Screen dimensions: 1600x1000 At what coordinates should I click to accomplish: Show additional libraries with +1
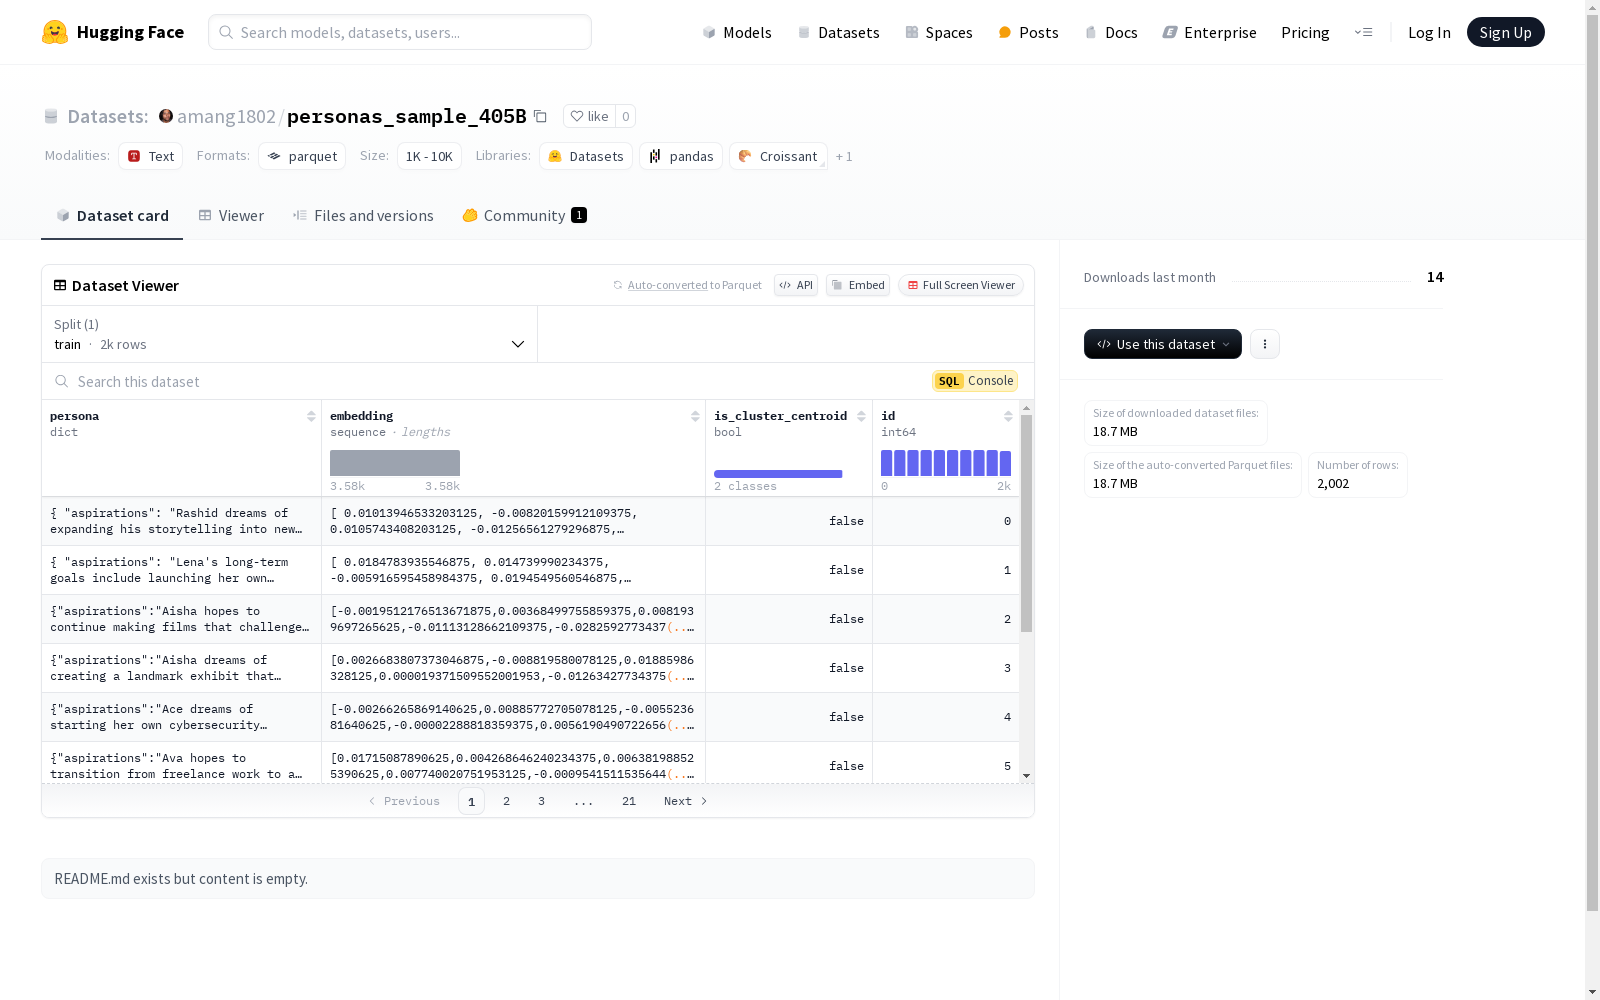point(844,156)
